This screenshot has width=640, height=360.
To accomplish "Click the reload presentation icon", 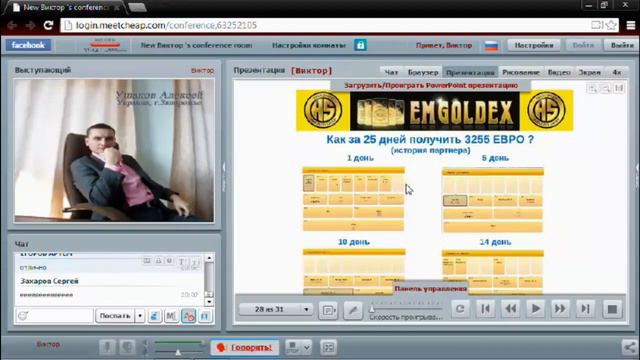I will coord(460,309).
